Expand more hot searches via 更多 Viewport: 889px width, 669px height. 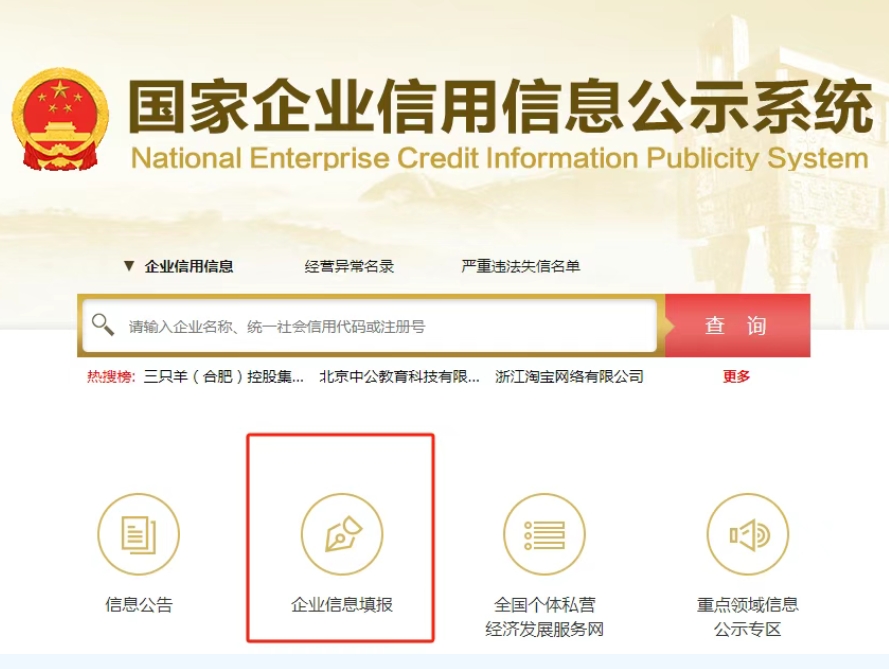point(736,376)
